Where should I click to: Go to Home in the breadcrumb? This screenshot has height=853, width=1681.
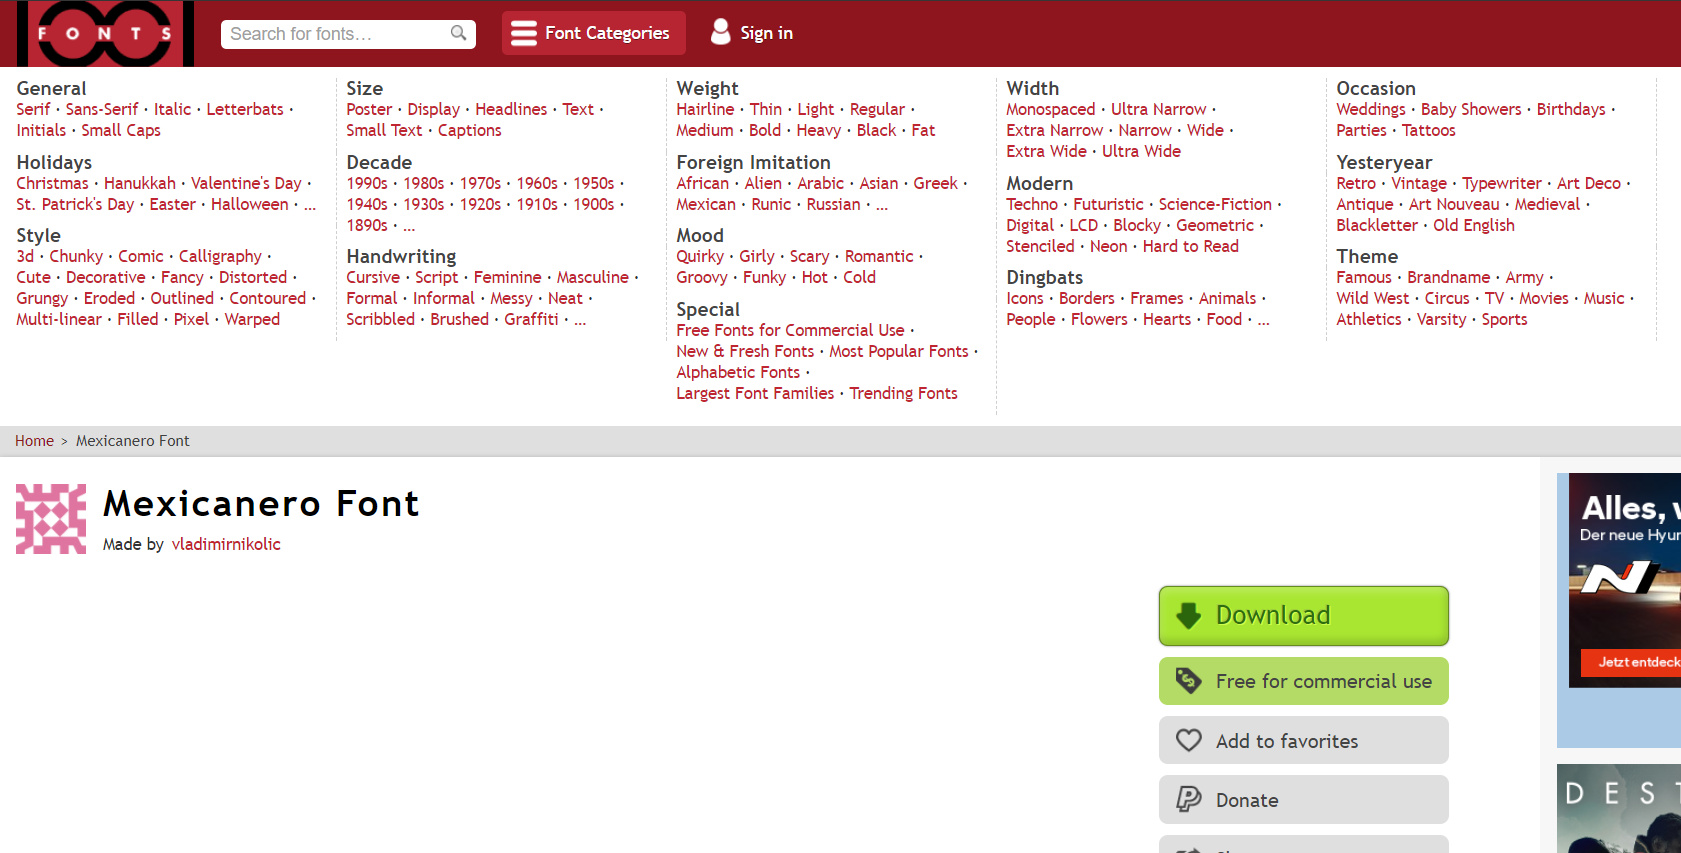(34, 441)
